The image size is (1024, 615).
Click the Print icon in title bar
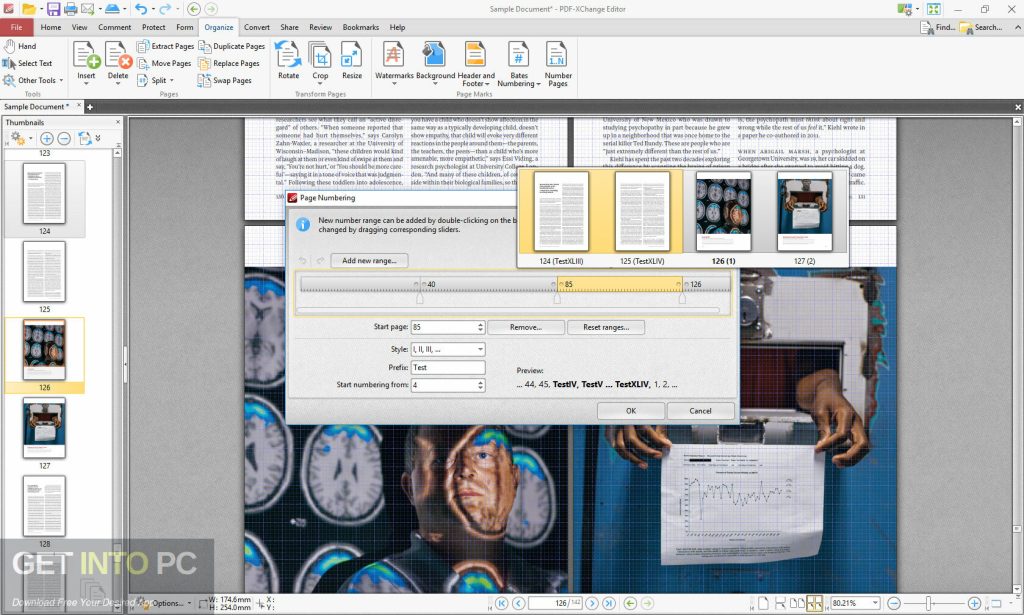coord(71,9)
